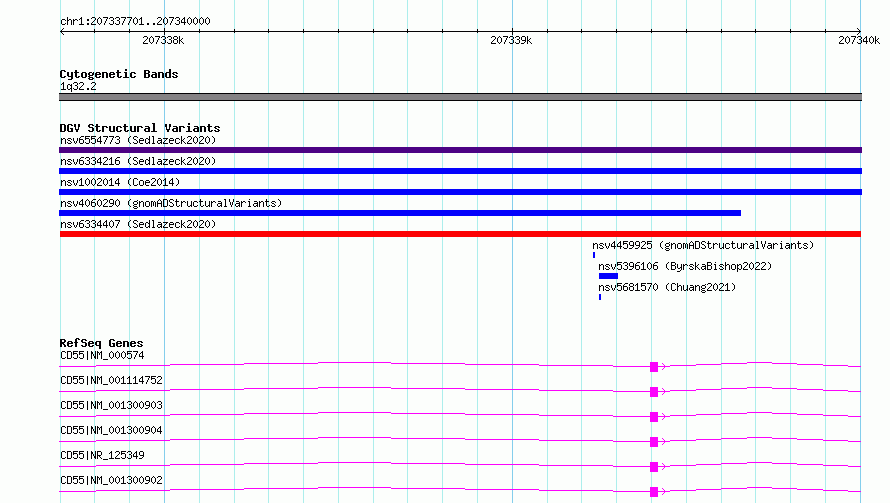
Task: Click the 207340k ruler tick label
Action: [x=859, y=40]
